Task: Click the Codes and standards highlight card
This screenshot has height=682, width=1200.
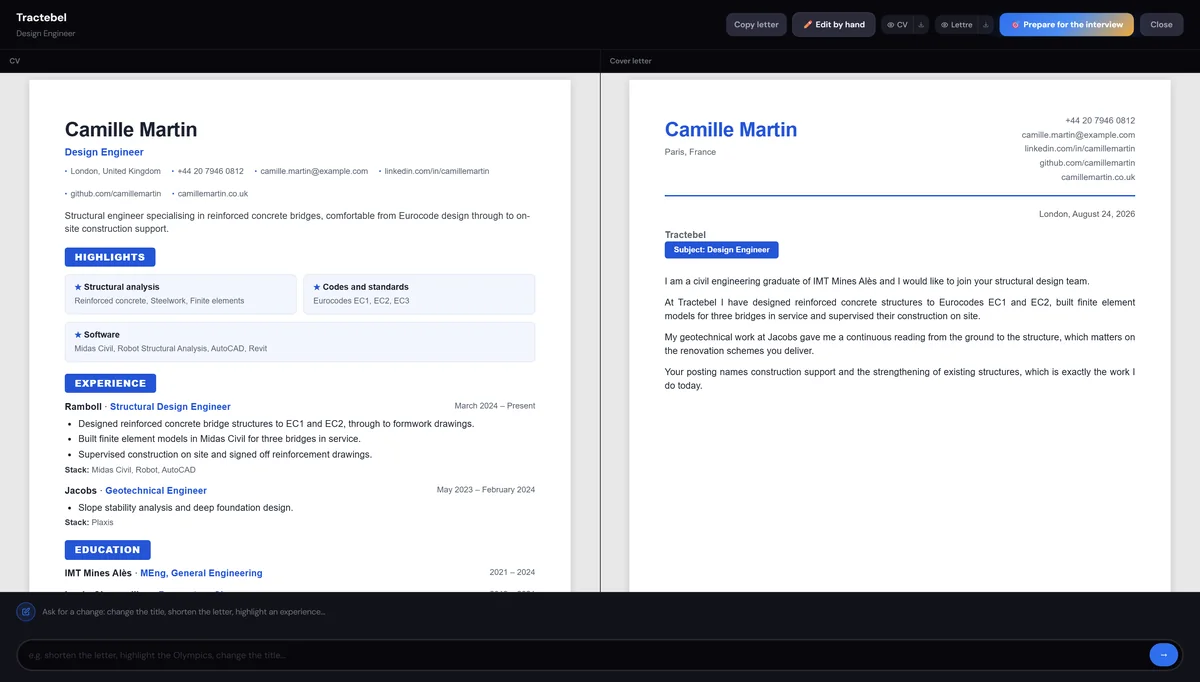Action: 419,294
